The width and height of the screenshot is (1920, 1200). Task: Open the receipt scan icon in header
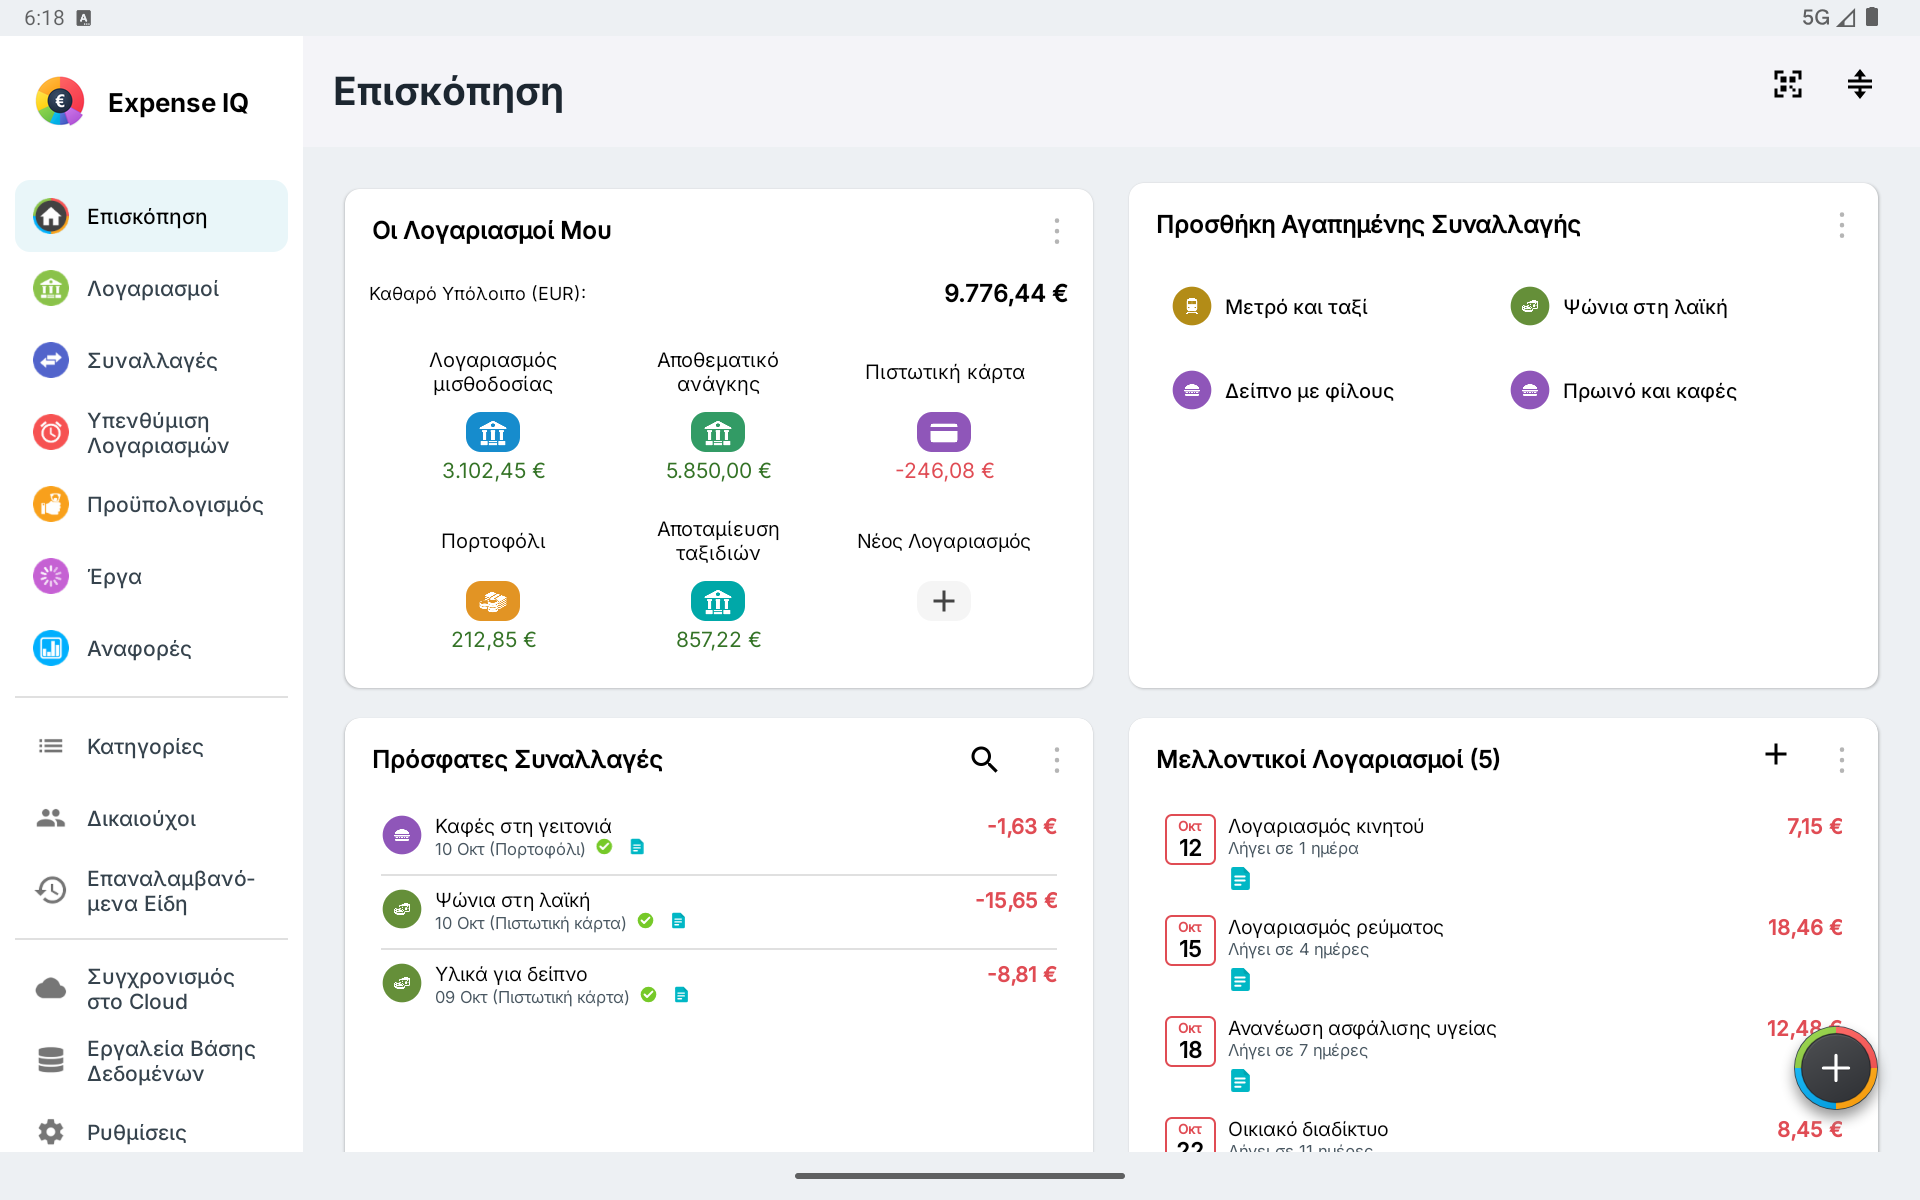click(1787, 84)
